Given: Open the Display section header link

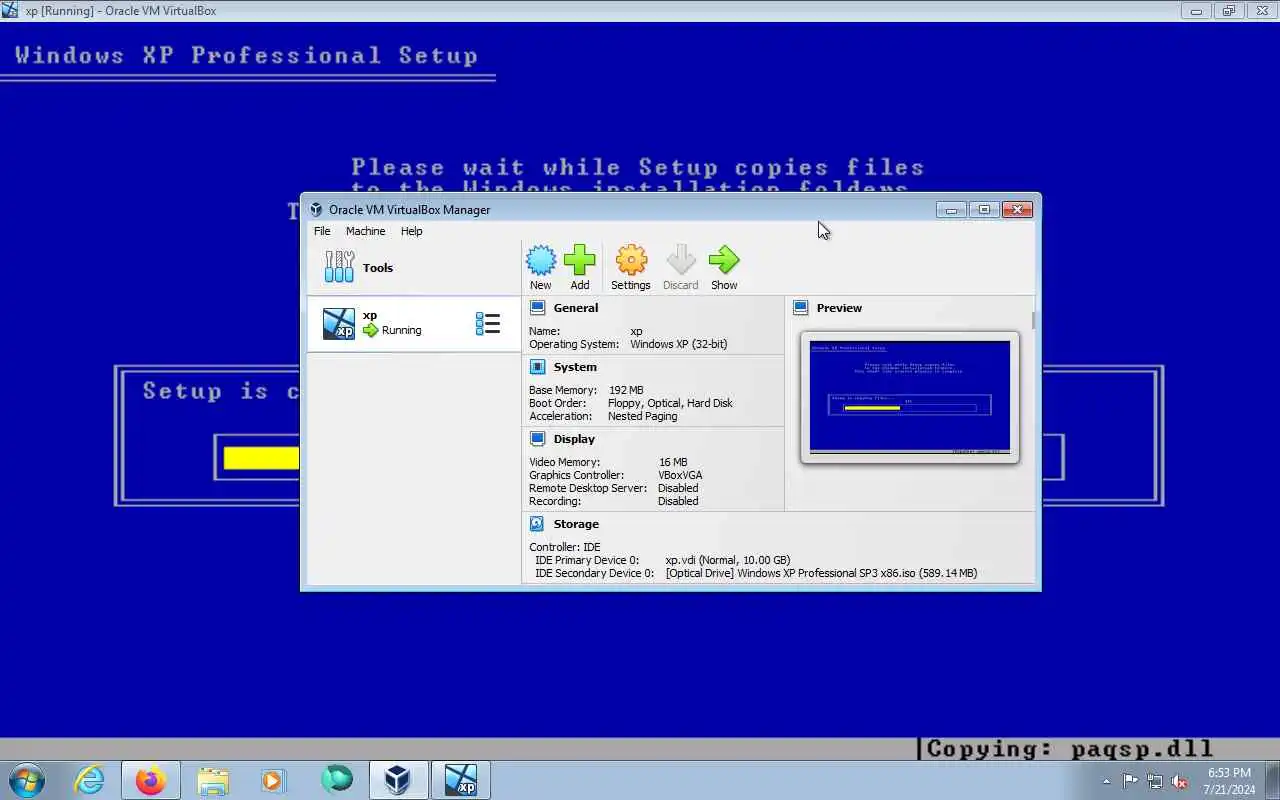Looking at the screenshot, I should [x=574, y=439].
